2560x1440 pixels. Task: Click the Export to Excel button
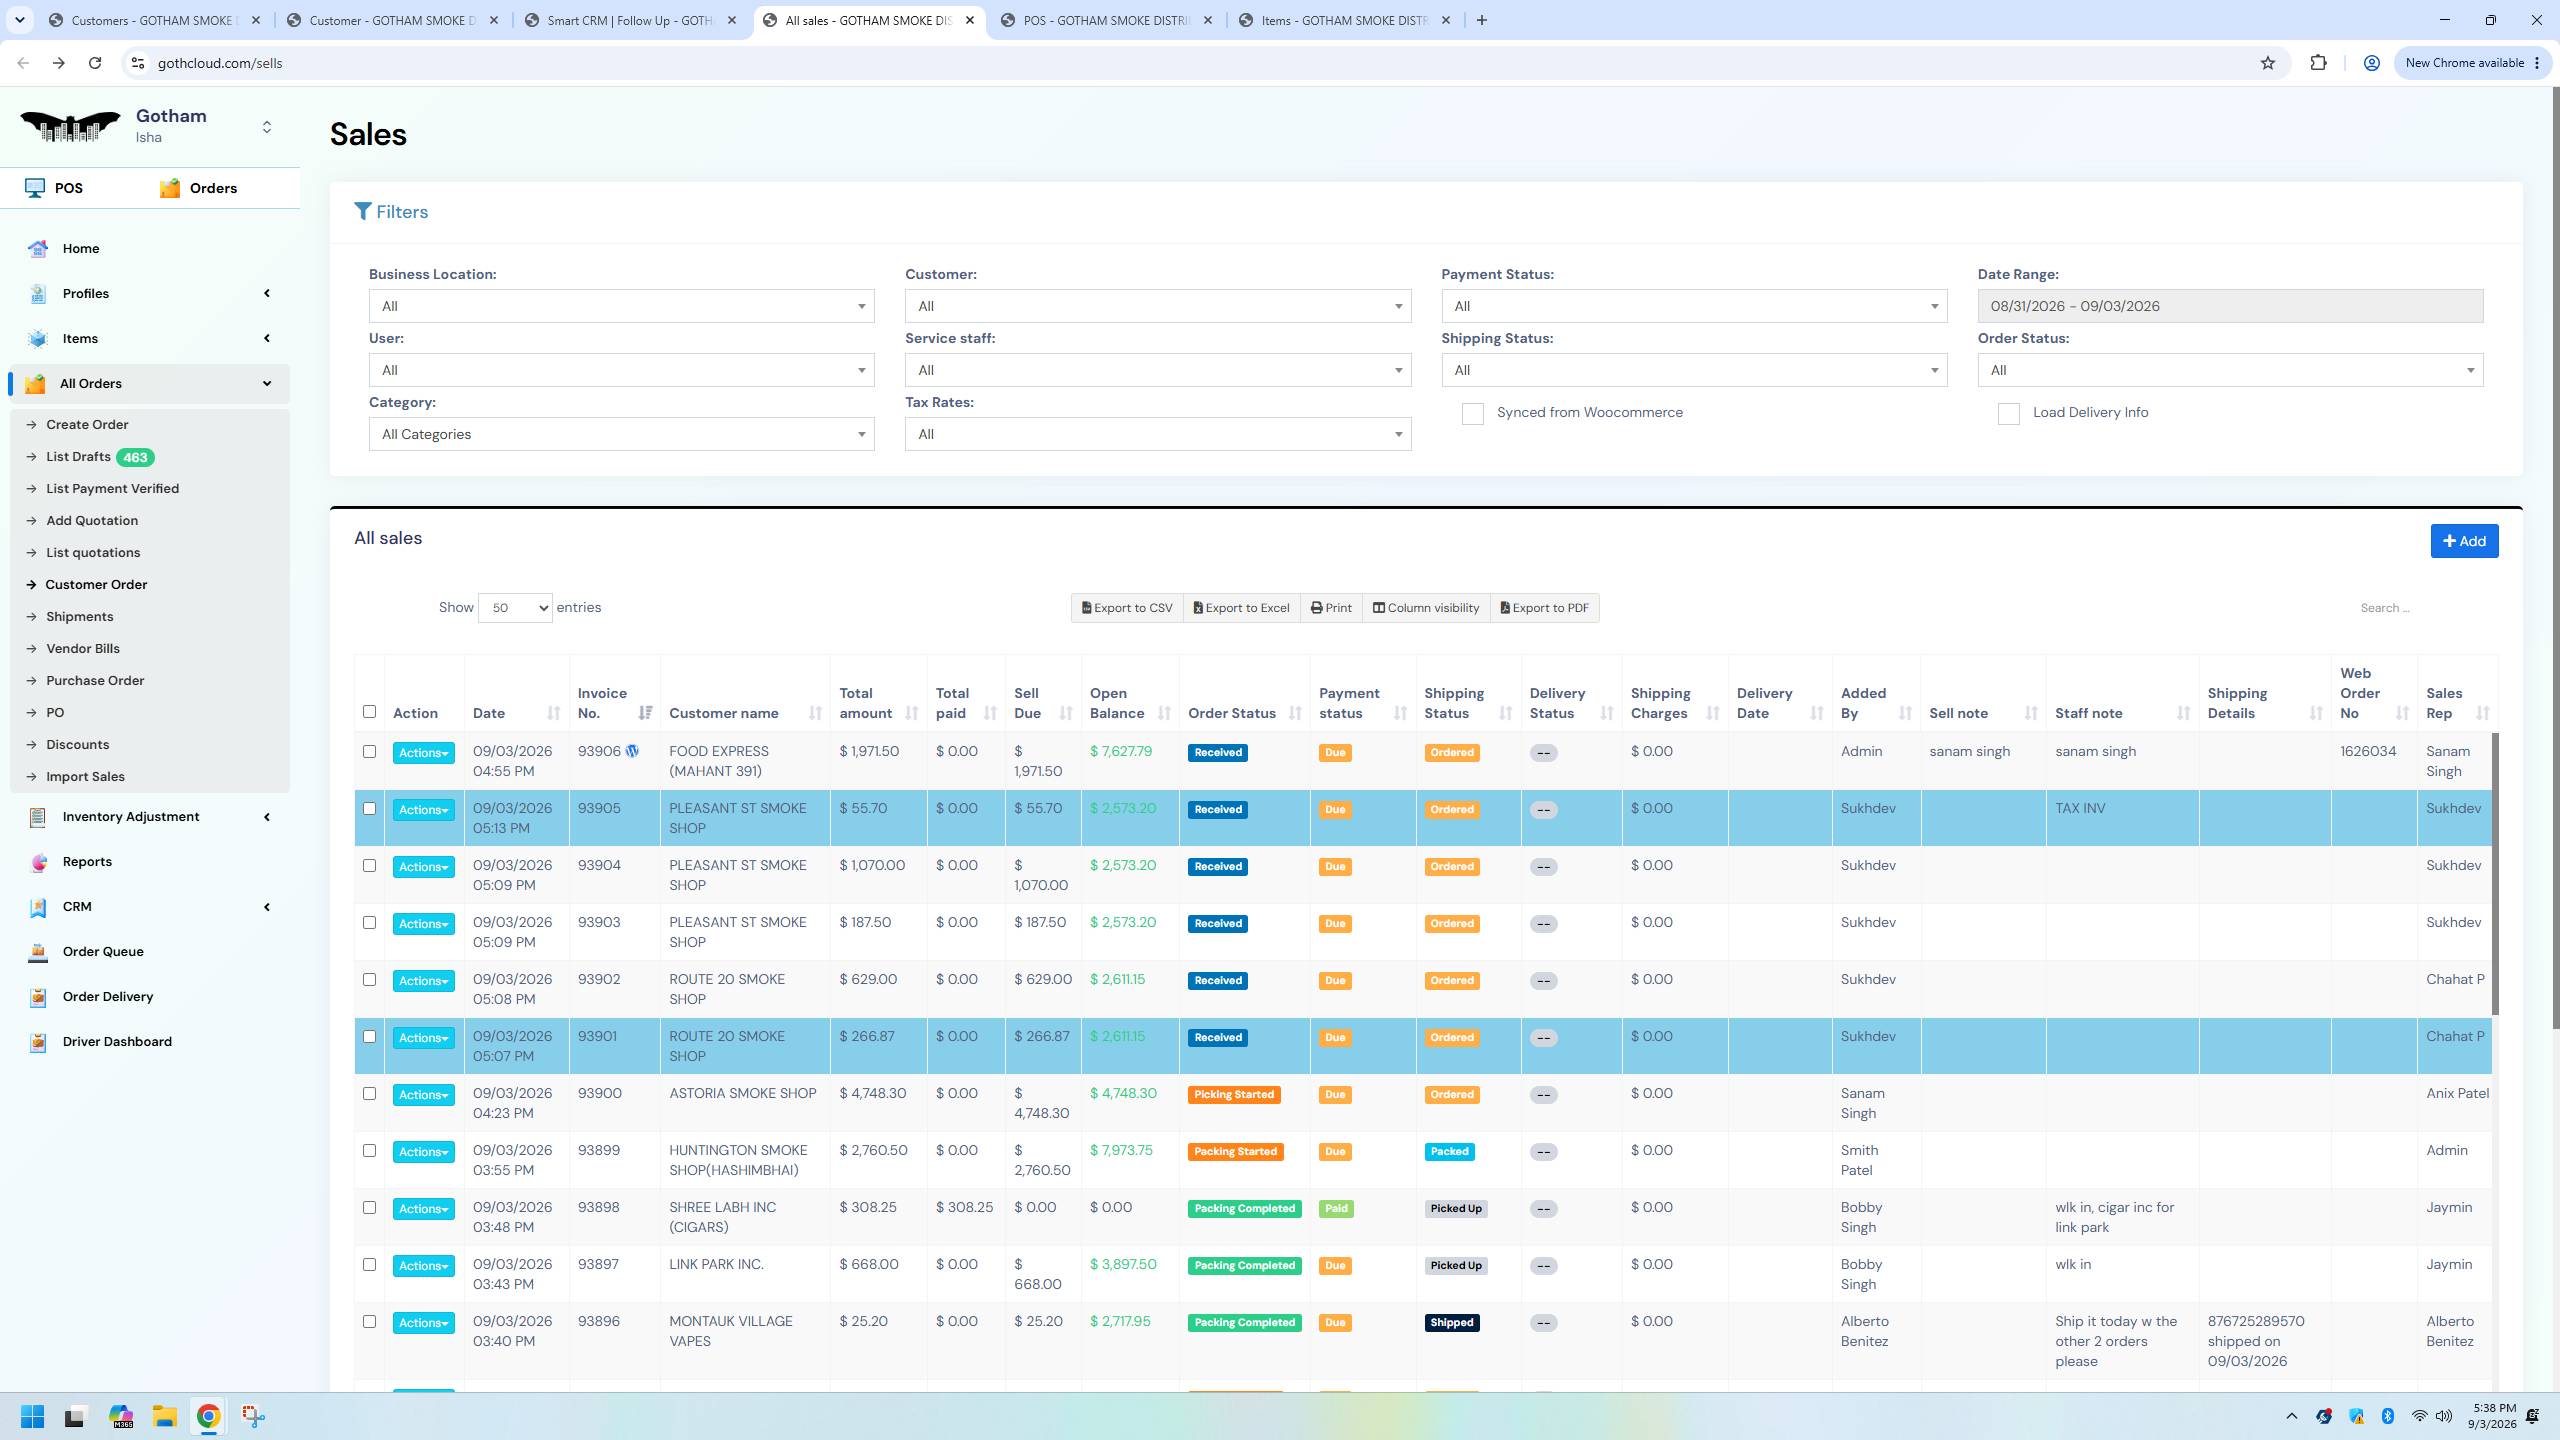(x=1241, y=608)
